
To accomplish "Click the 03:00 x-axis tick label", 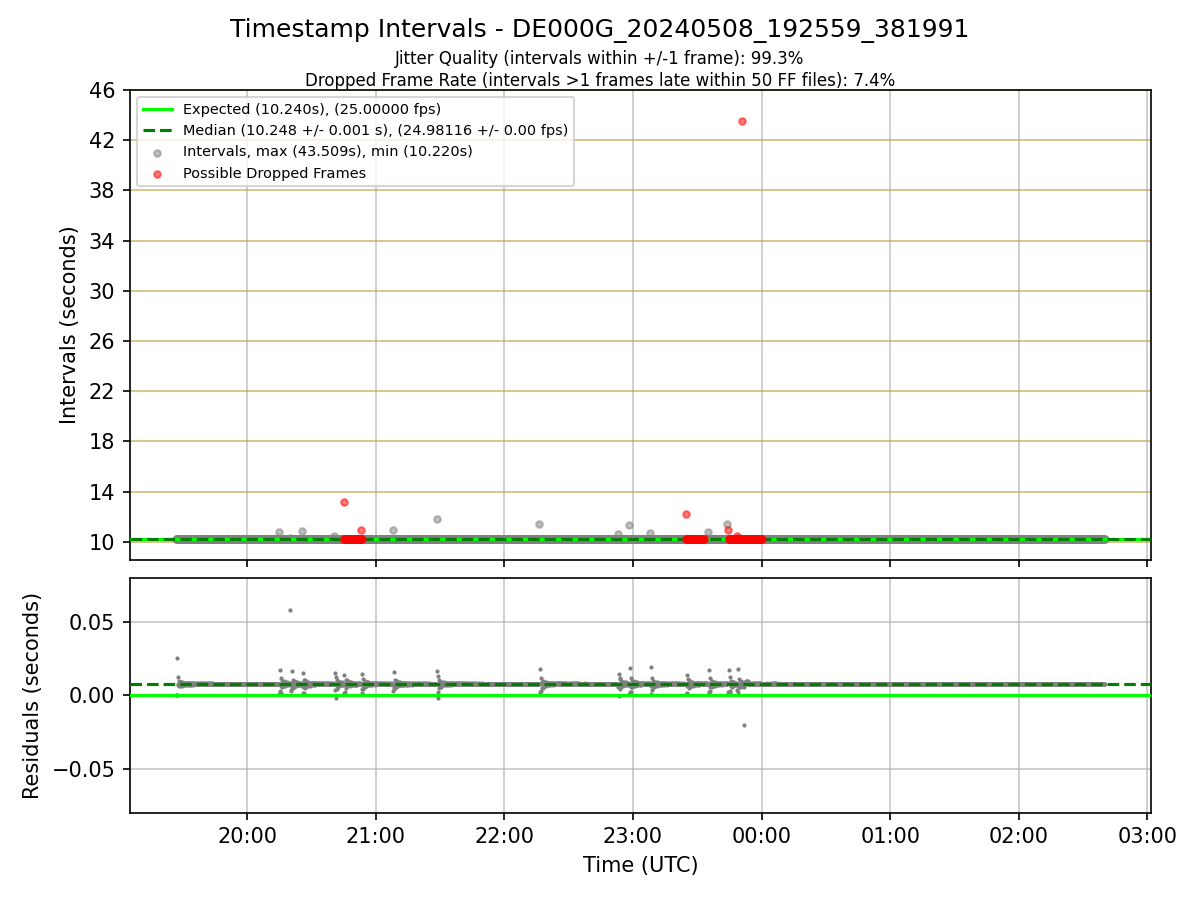I will click(x=1147, y=836).
